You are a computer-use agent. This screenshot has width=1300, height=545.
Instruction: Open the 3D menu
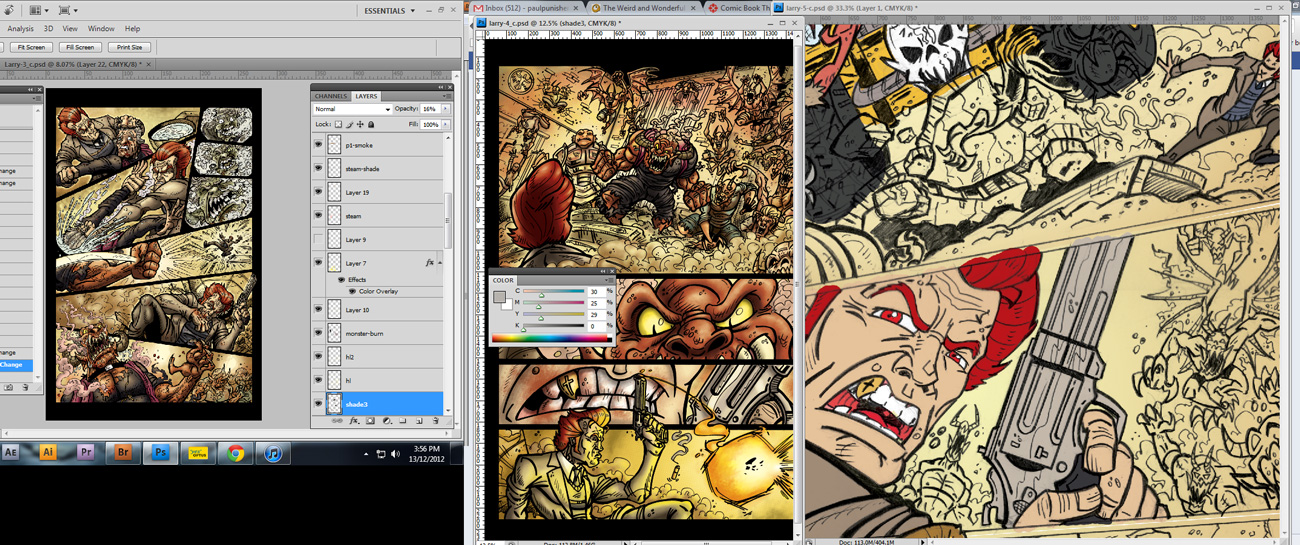[48, 29]
